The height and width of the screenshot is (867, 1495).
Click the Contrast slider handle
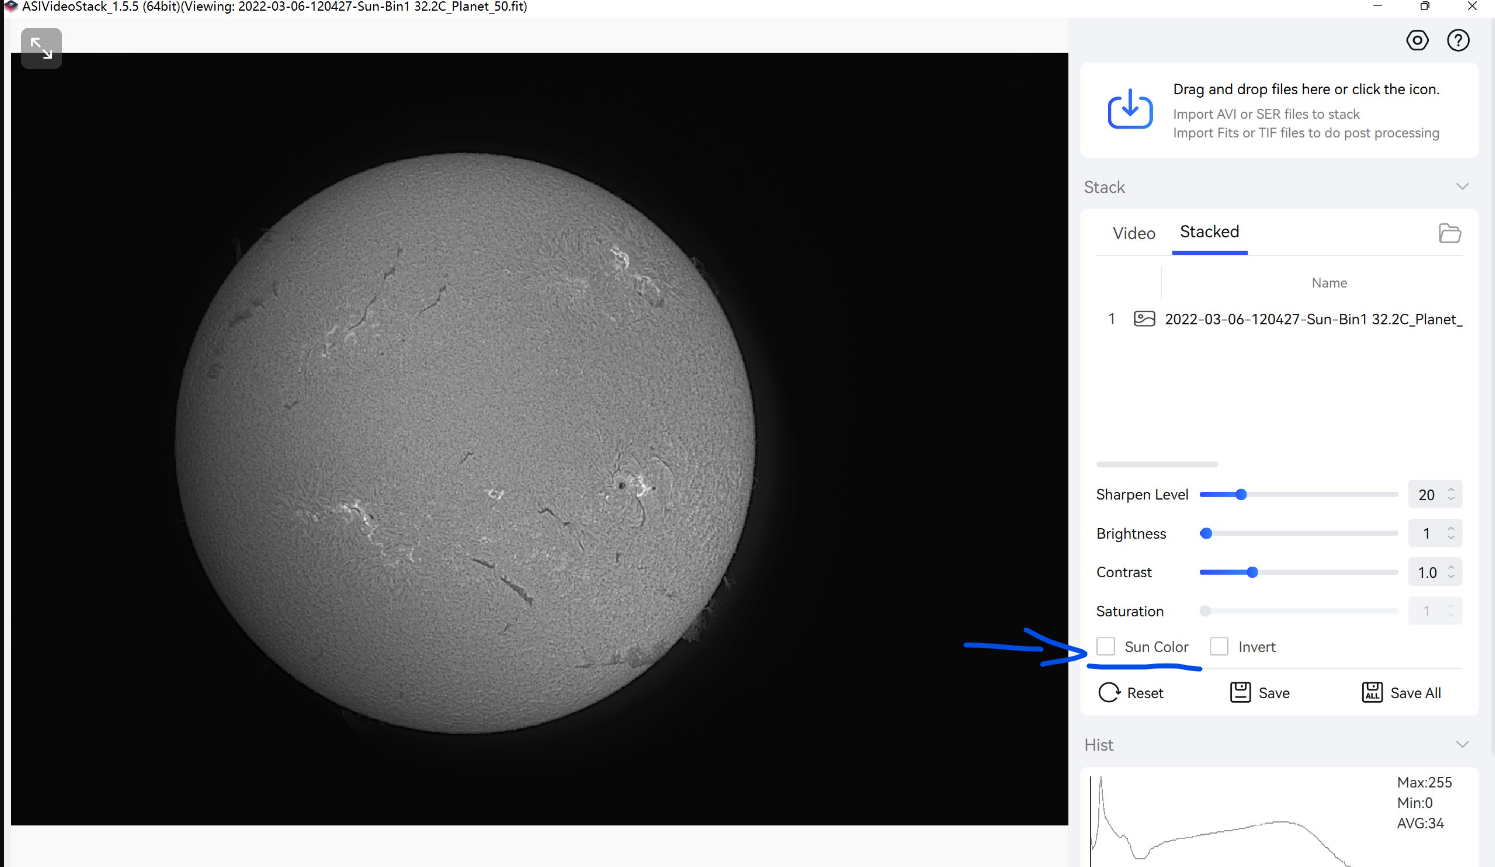click(x=1252, y=572)
